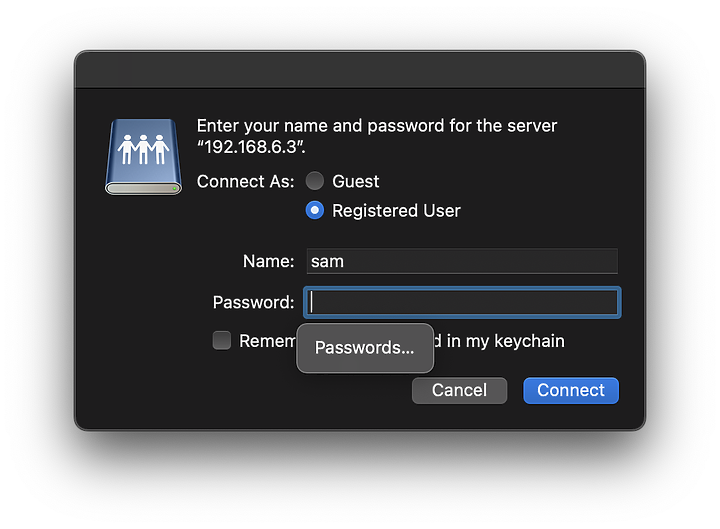Choose Passwords… from the popup menu
This screenshot has width=720, height=529.
[x=365, y=348]
